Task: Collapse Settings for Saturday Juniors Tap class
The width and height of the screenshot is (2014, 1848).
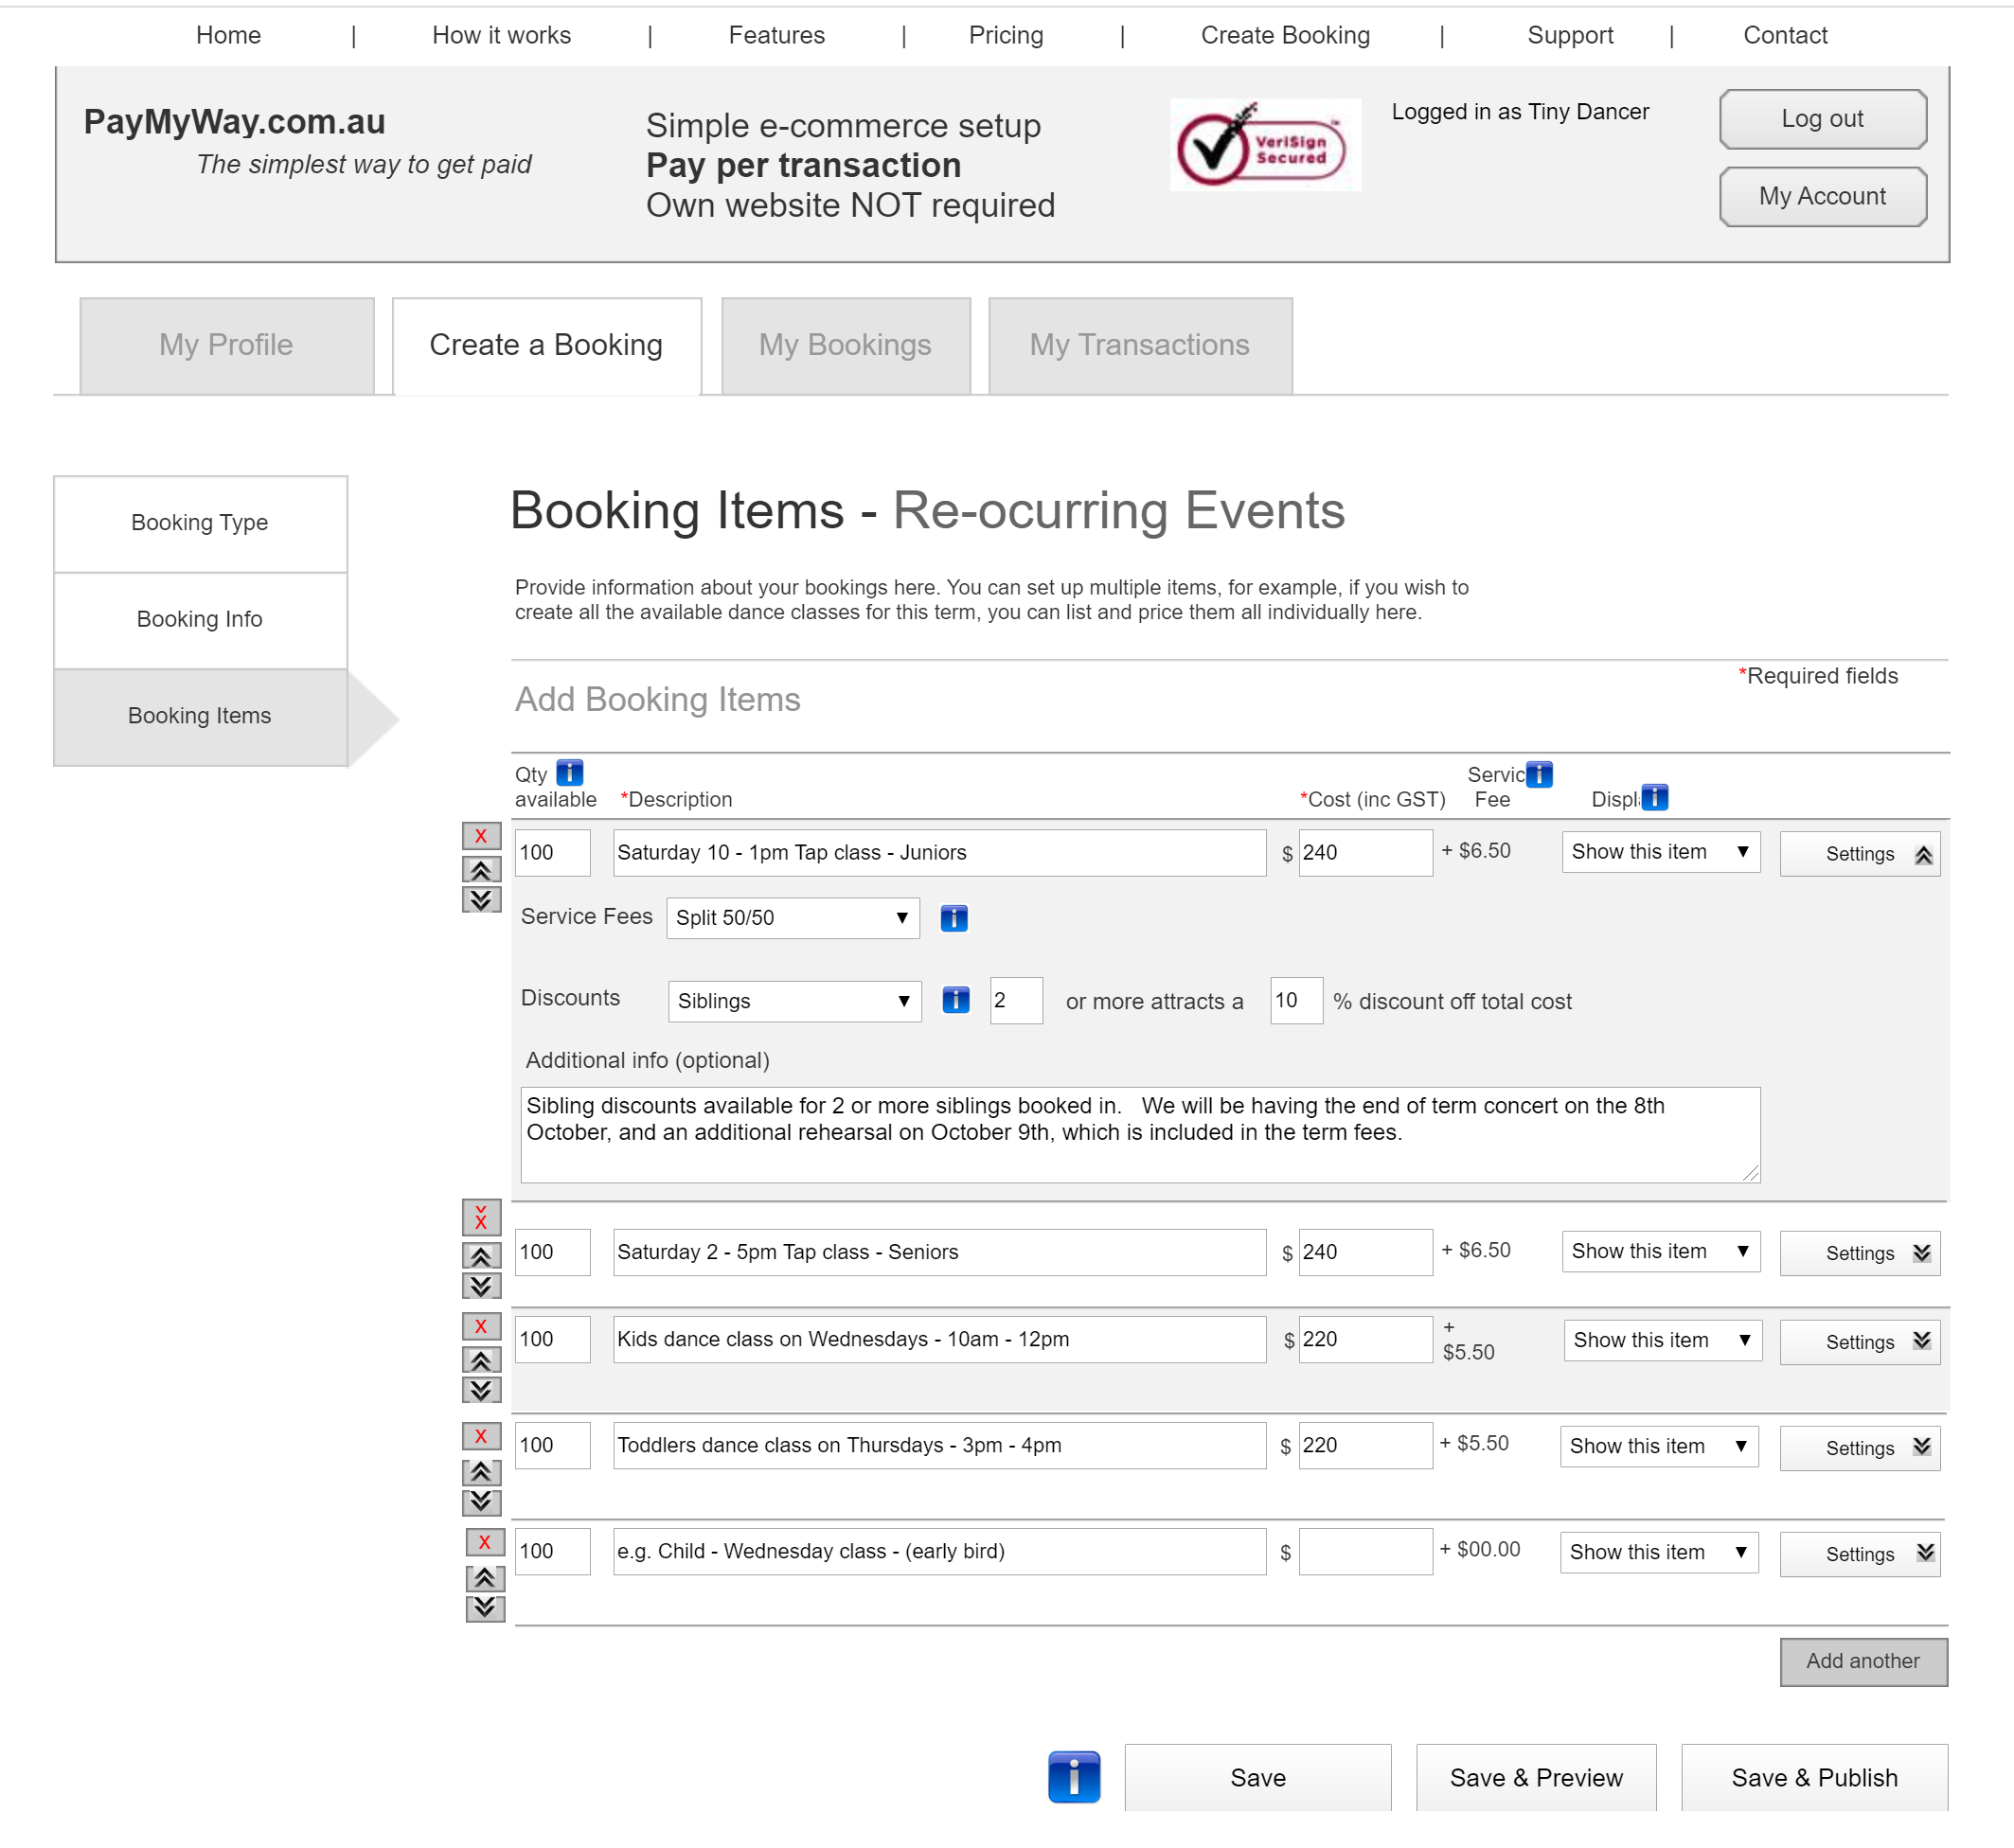Action: (1859, 854)
